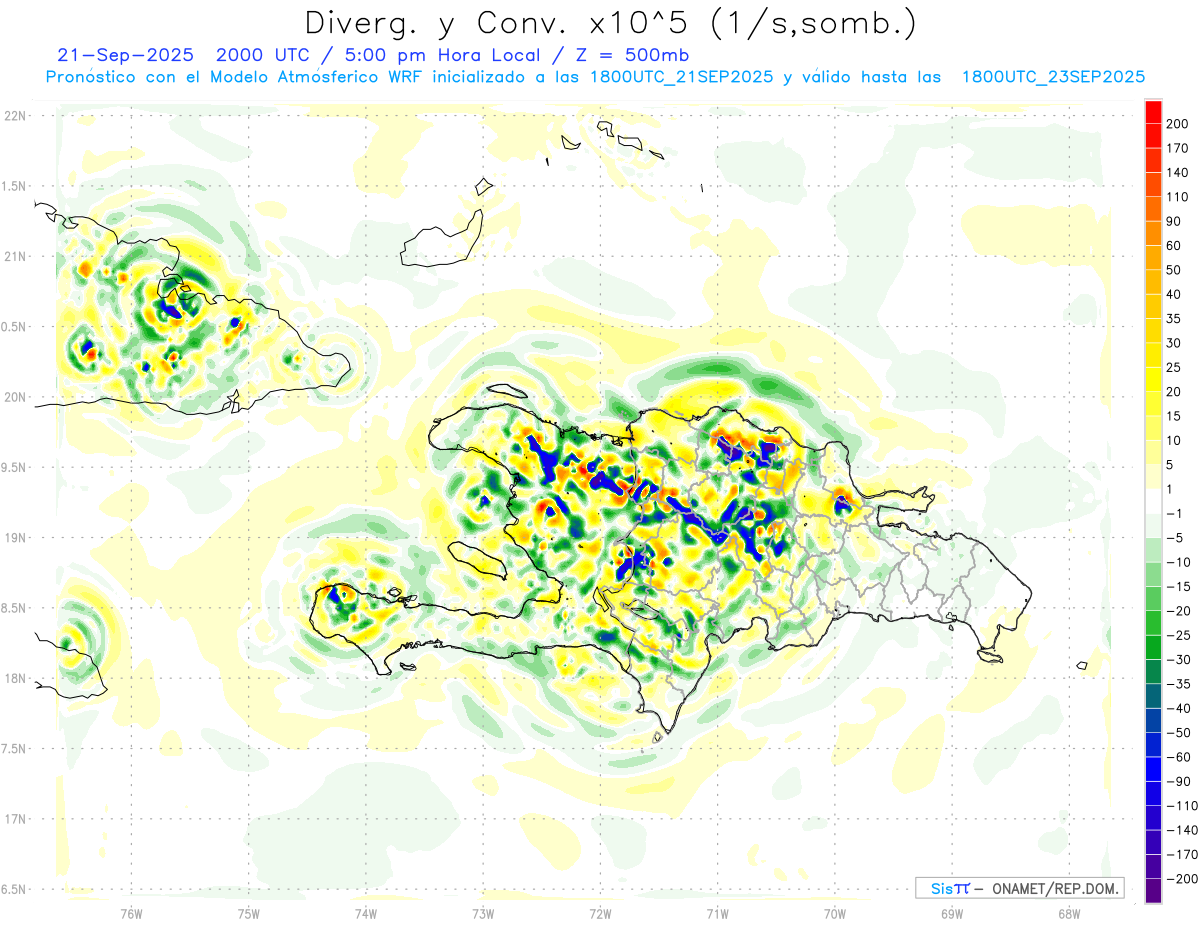The image size is (1200, 927).
Task: Click the '6.5N' latitude label
Action: point(15,889)
